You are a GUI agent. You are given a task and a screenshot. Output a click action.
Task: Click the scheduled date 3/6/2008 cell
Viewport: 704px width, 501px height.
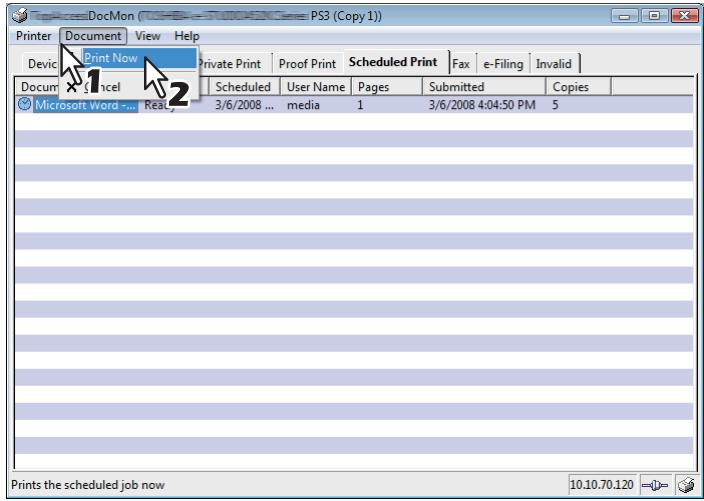pos(244,105)
